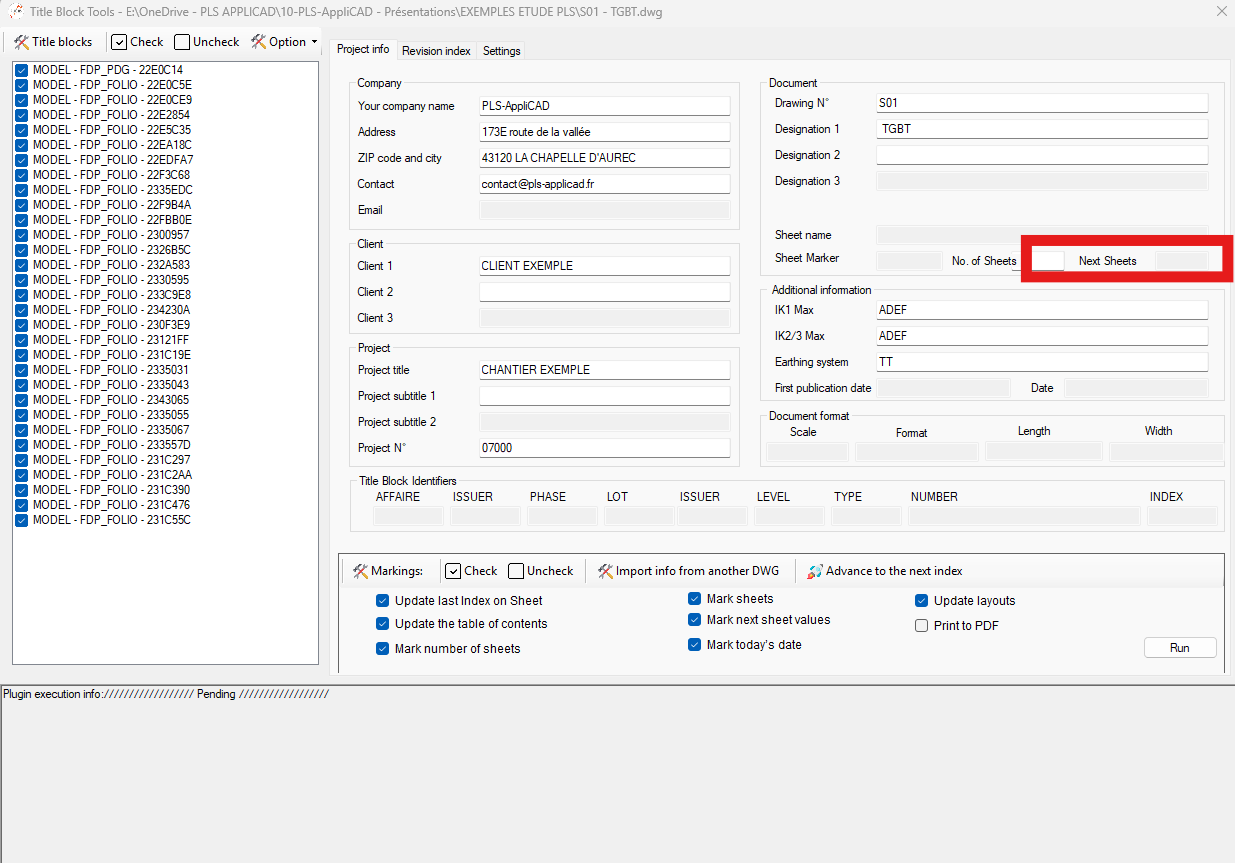This screenshot has width=1235, height=863.
Task: Click the Uncheck icon in the top toolbar
Action: point(182,42)
